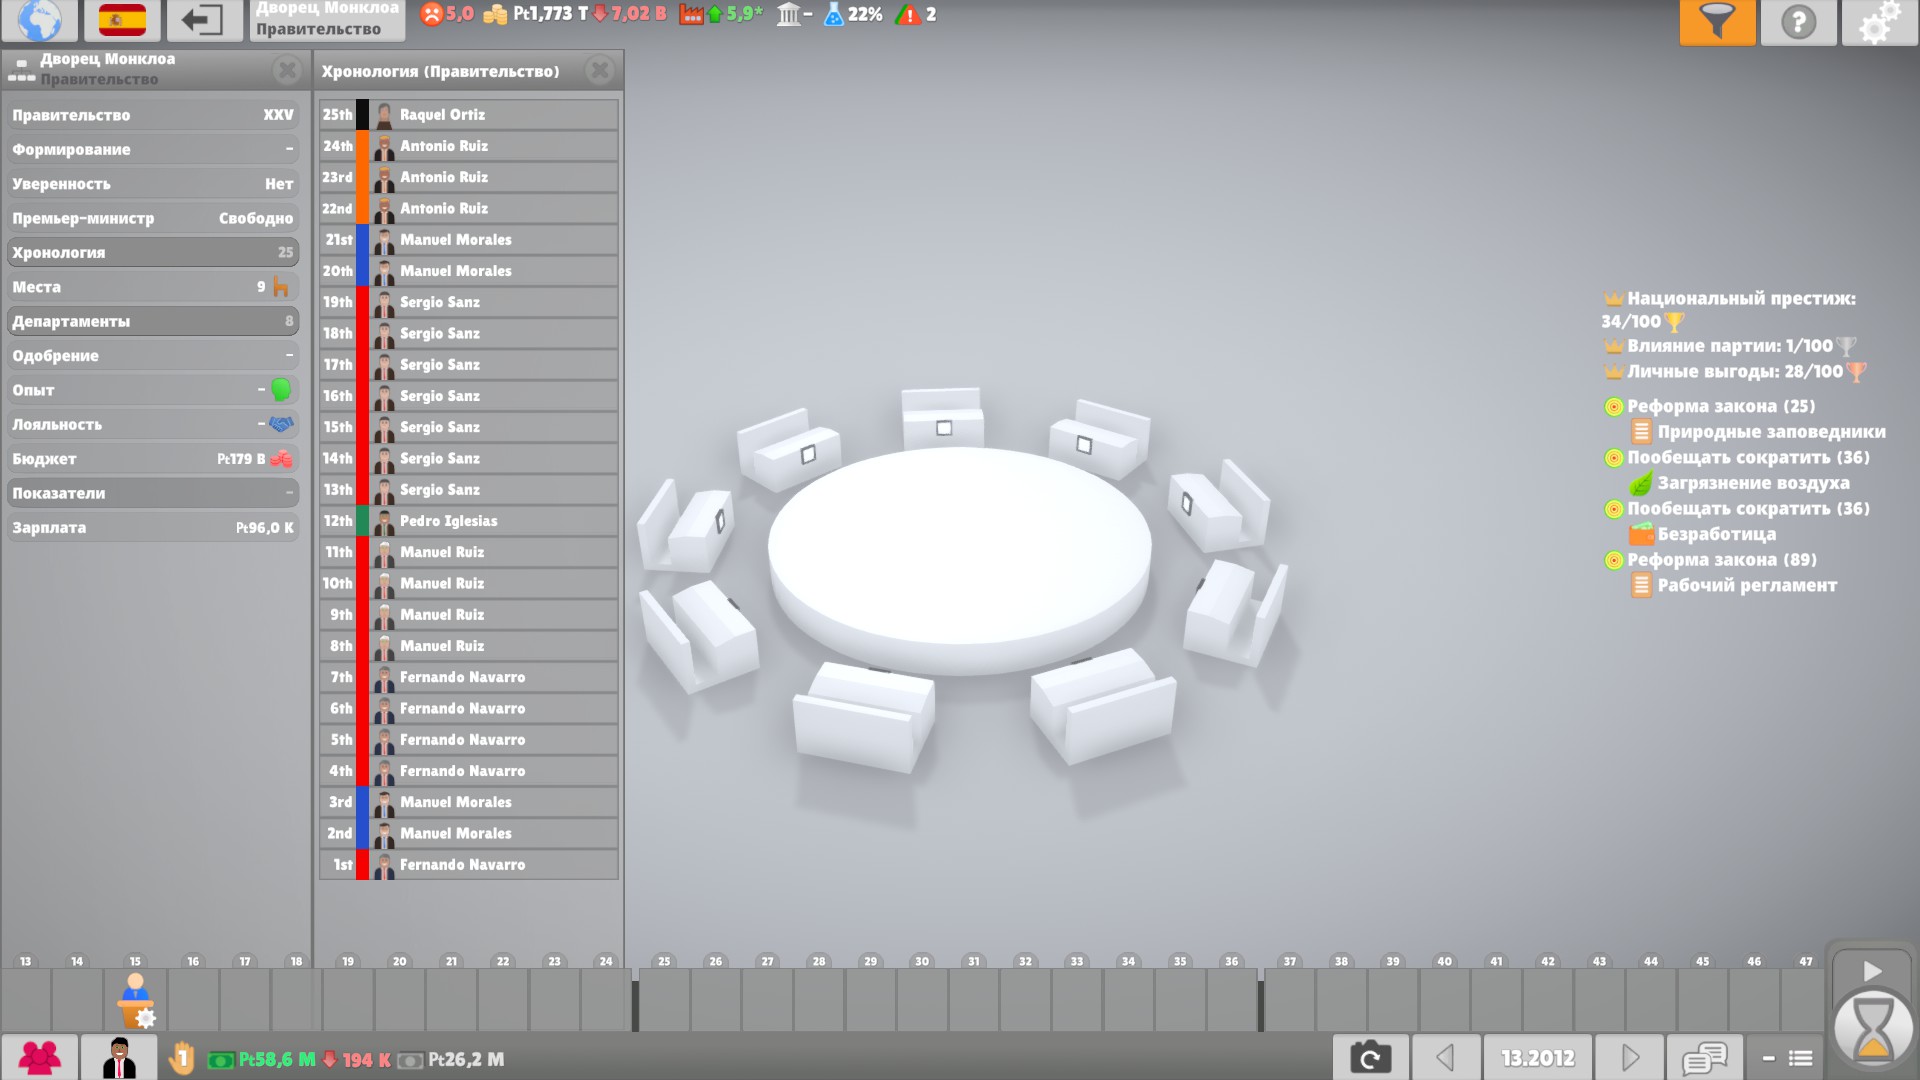Click the Spain flag icon
Screen dimensions: 1920x1080
point(122,19)
